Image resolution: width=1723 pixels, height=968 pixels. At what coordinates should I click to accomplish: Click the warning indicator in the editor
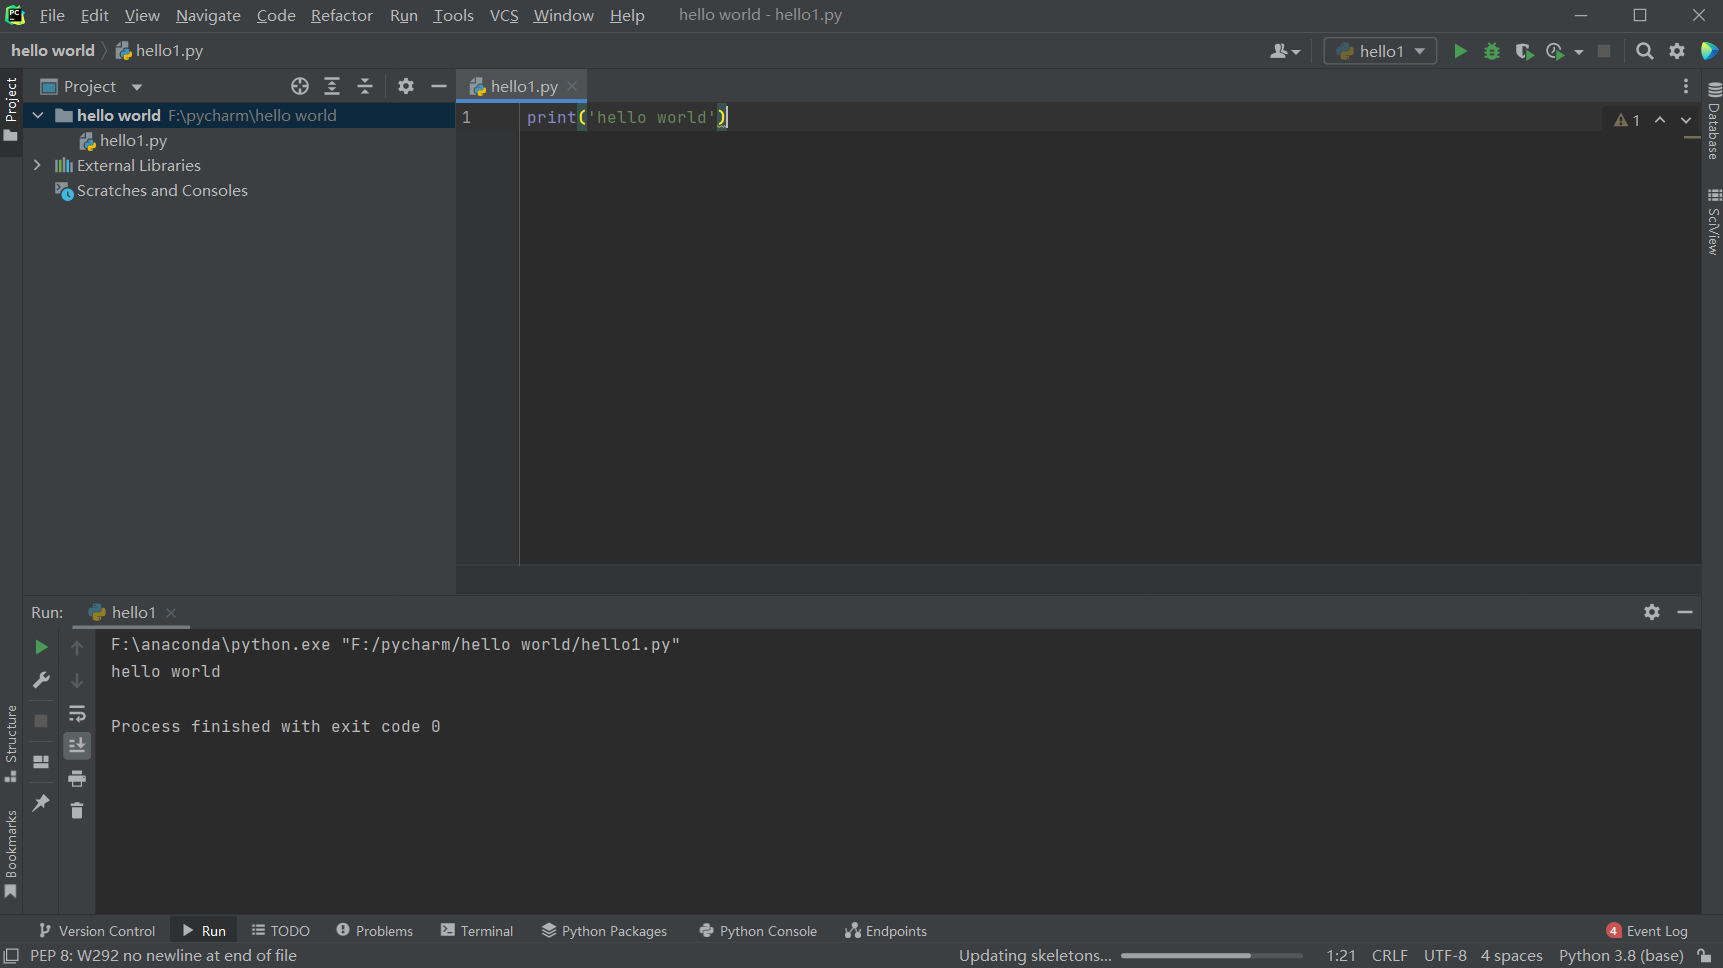click(x=1627, y=120)
